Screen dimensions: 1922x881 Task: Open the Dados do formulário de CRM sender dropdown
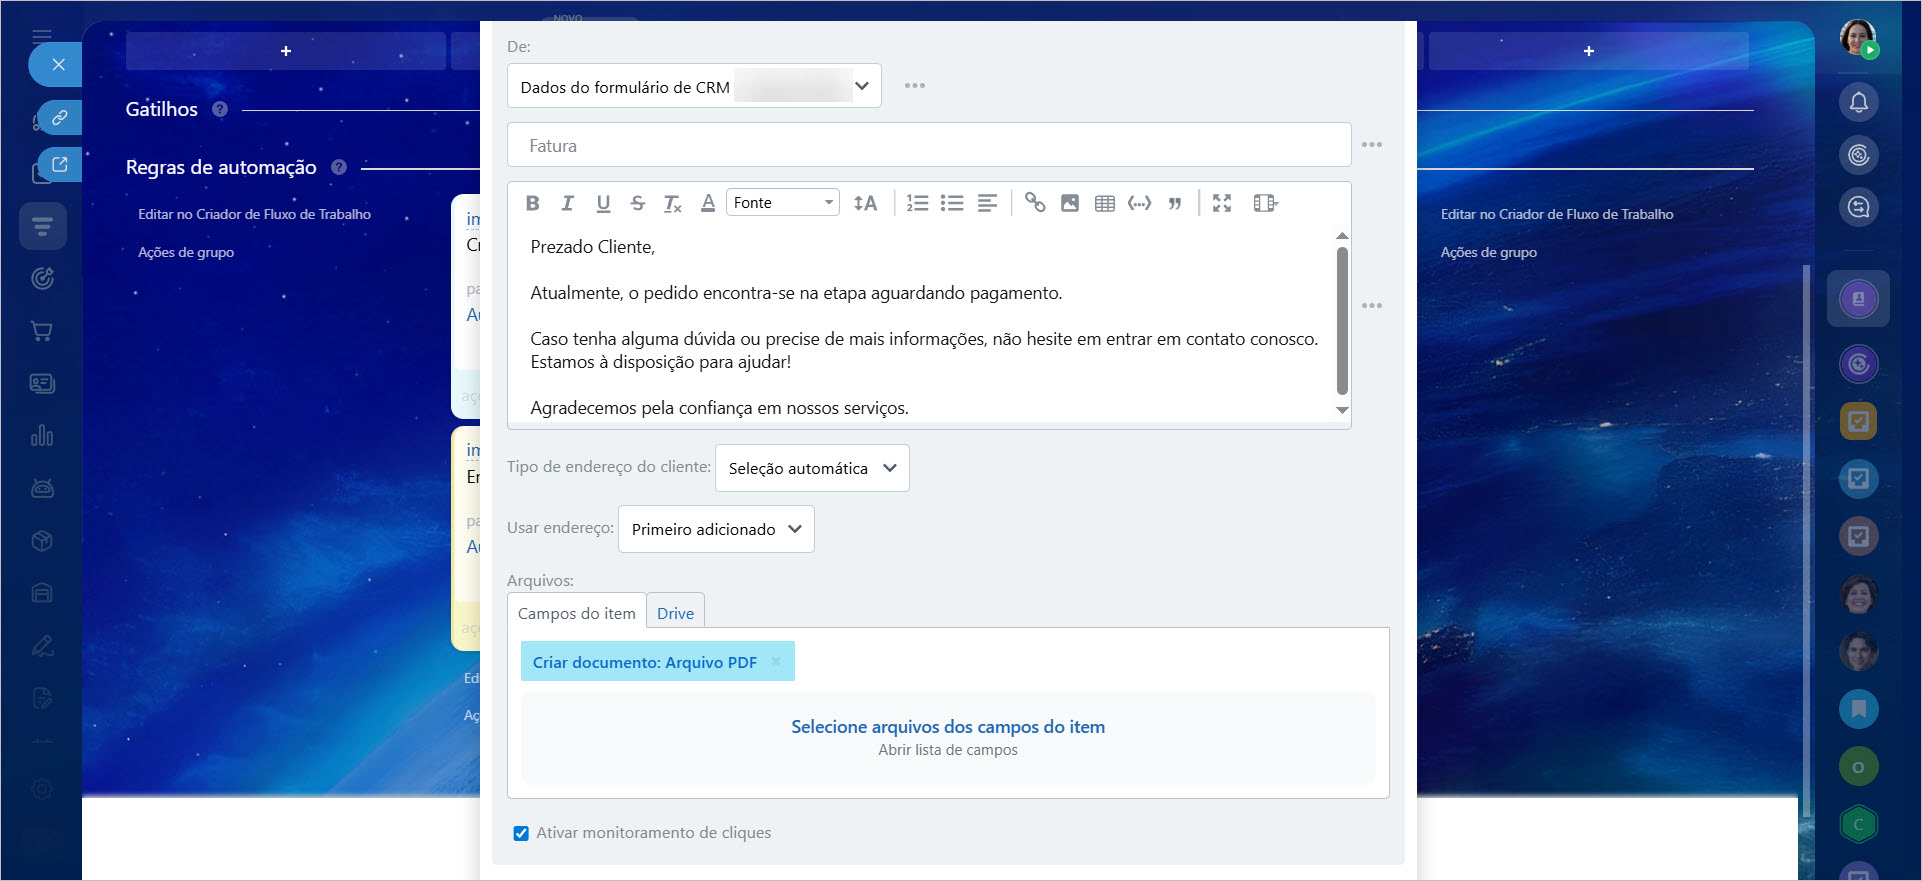[x=694, y=87]
